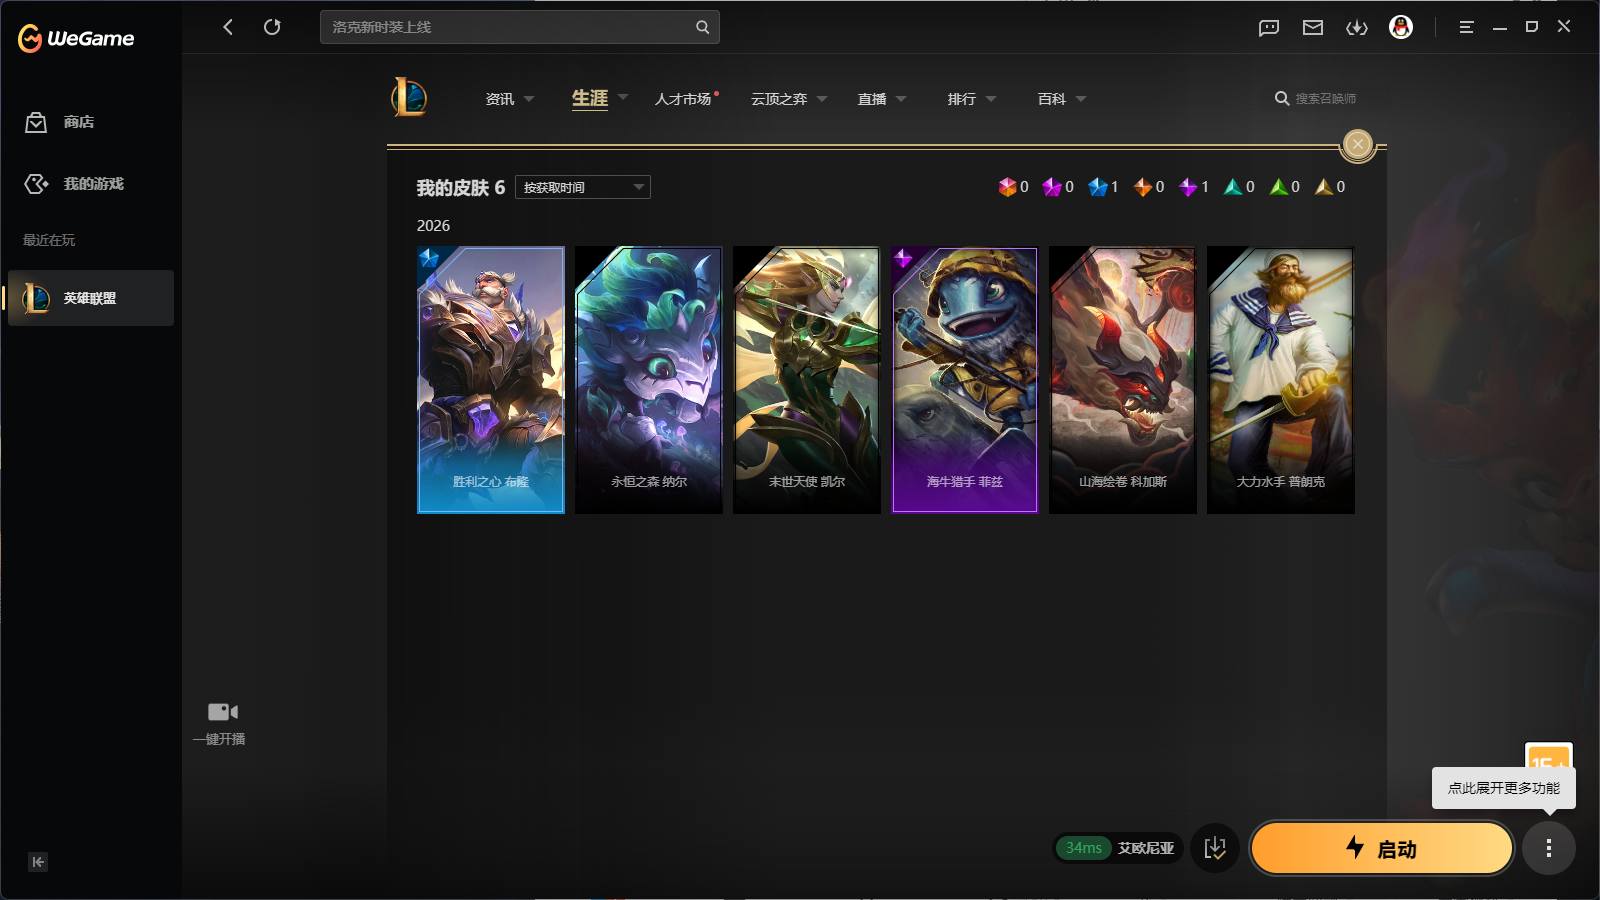Expand the 云顶之弈 dropdown arrow

click(822, 99)
